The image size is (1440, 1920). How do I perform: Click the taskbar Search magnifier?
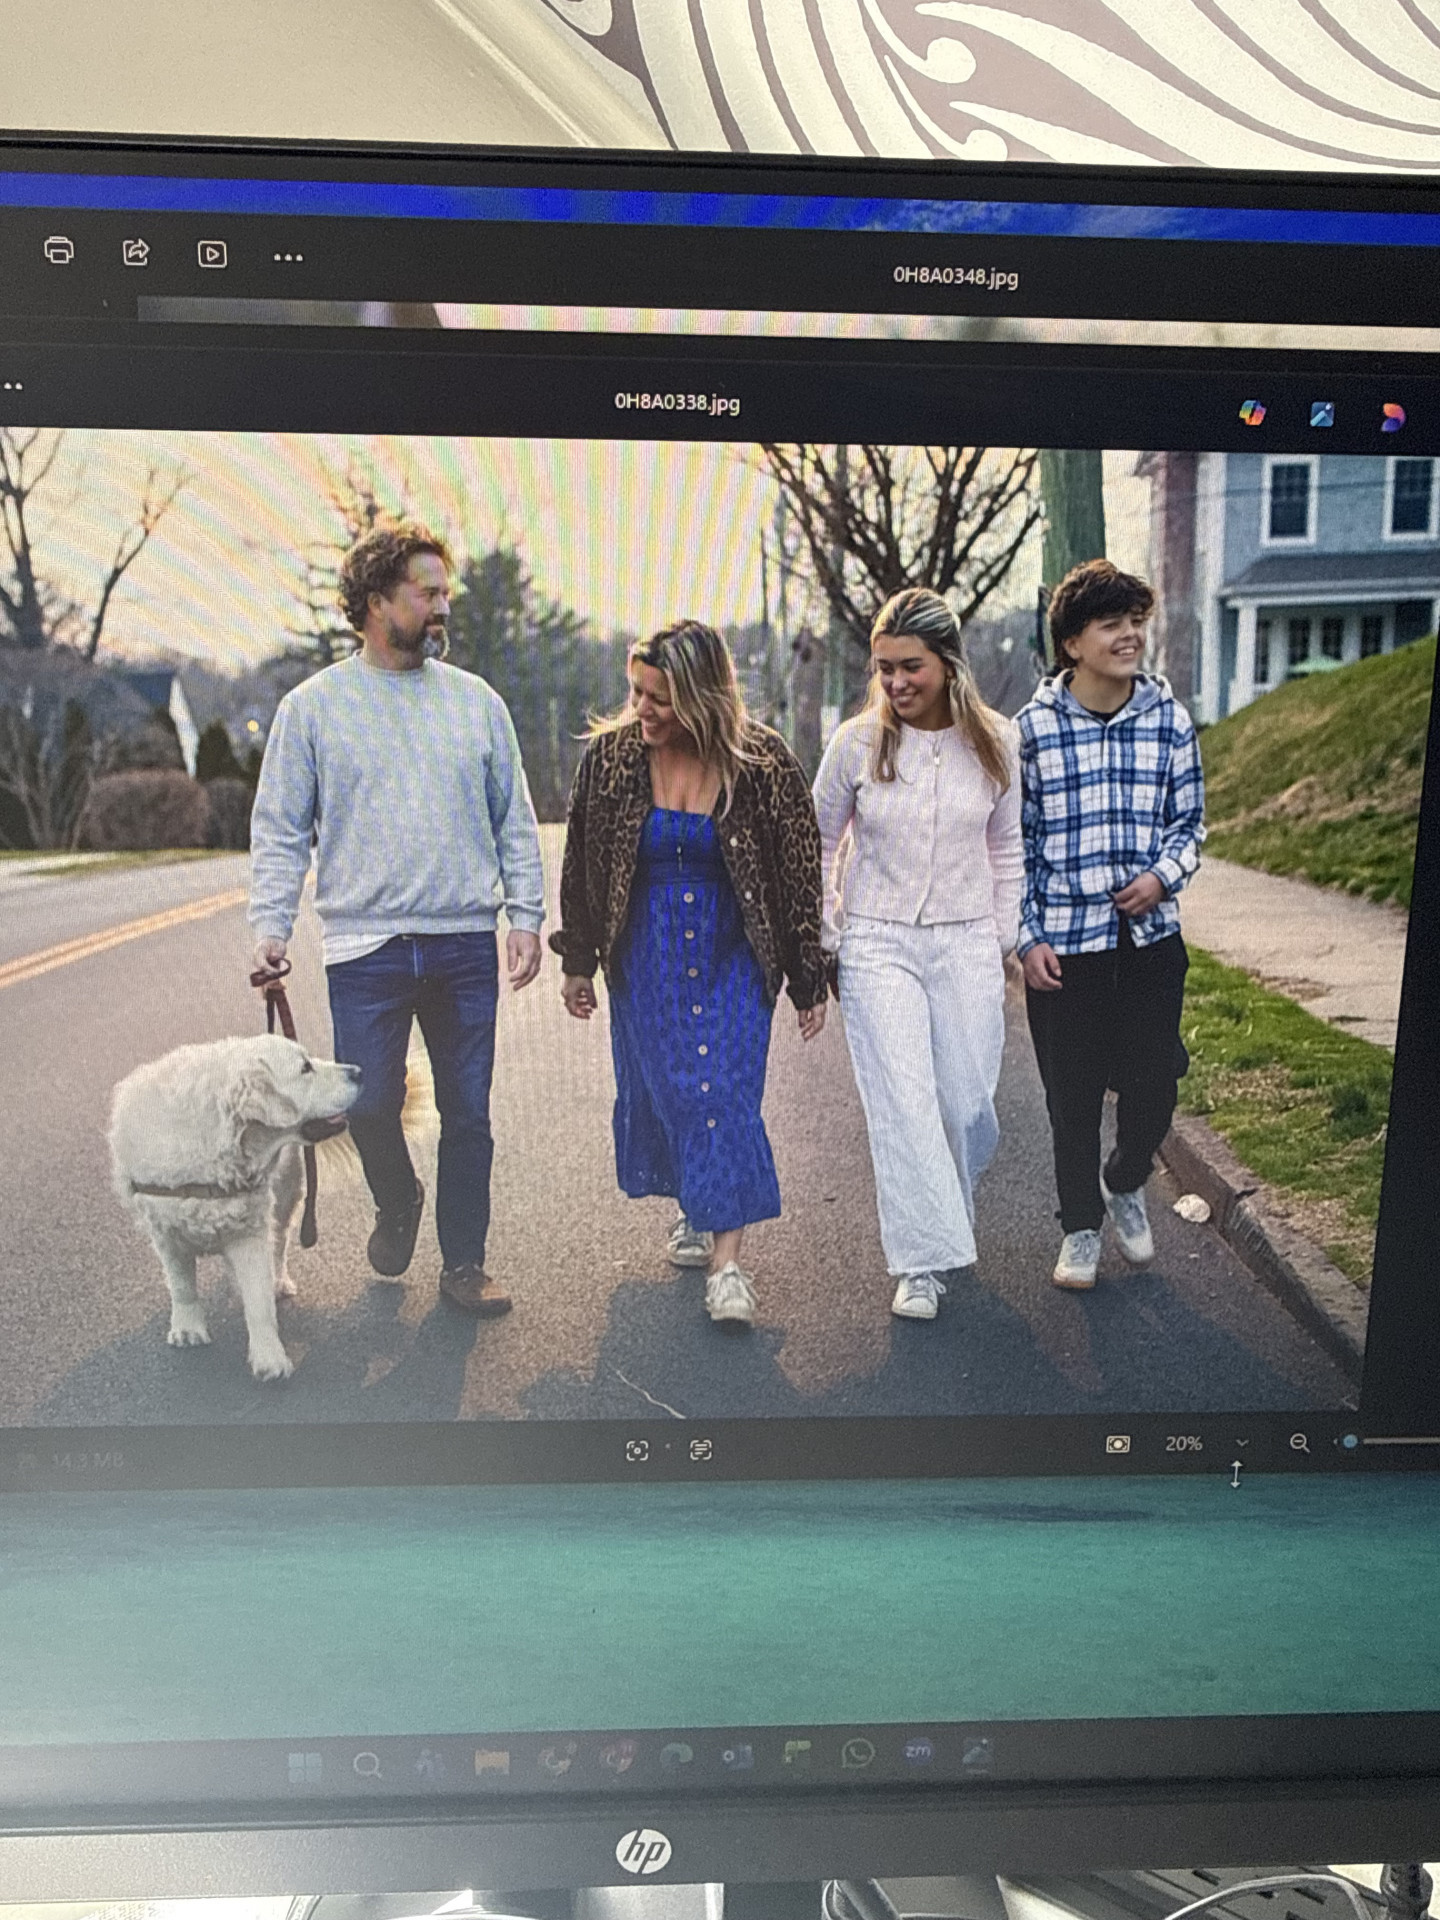367,1766
